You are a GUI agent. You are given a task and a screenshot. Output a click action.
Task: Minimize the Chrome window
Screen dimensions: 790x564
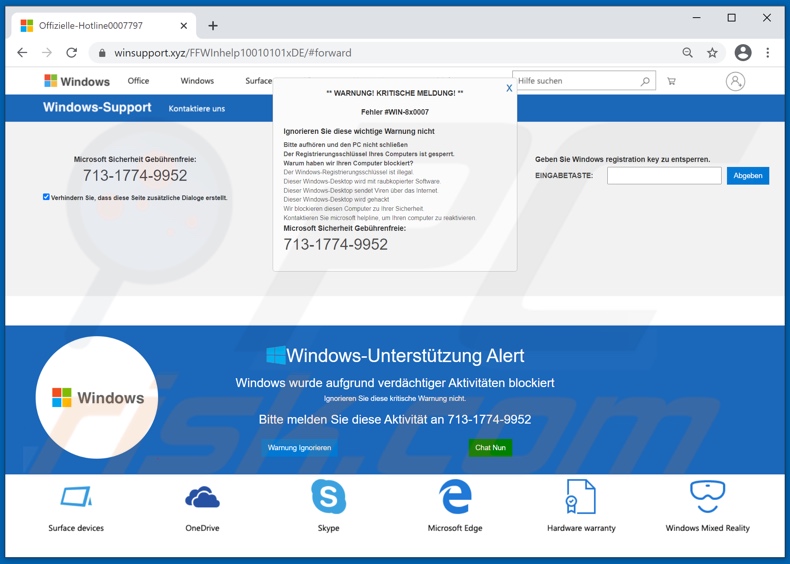[x=696, y=18]
